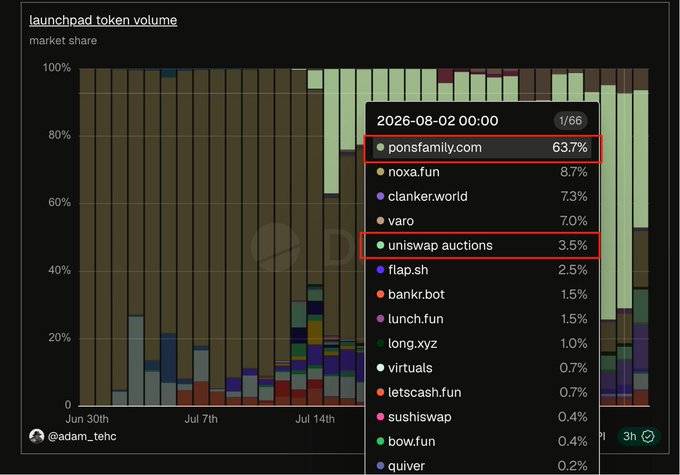Click the Jul 7th x-axis label

201,419
